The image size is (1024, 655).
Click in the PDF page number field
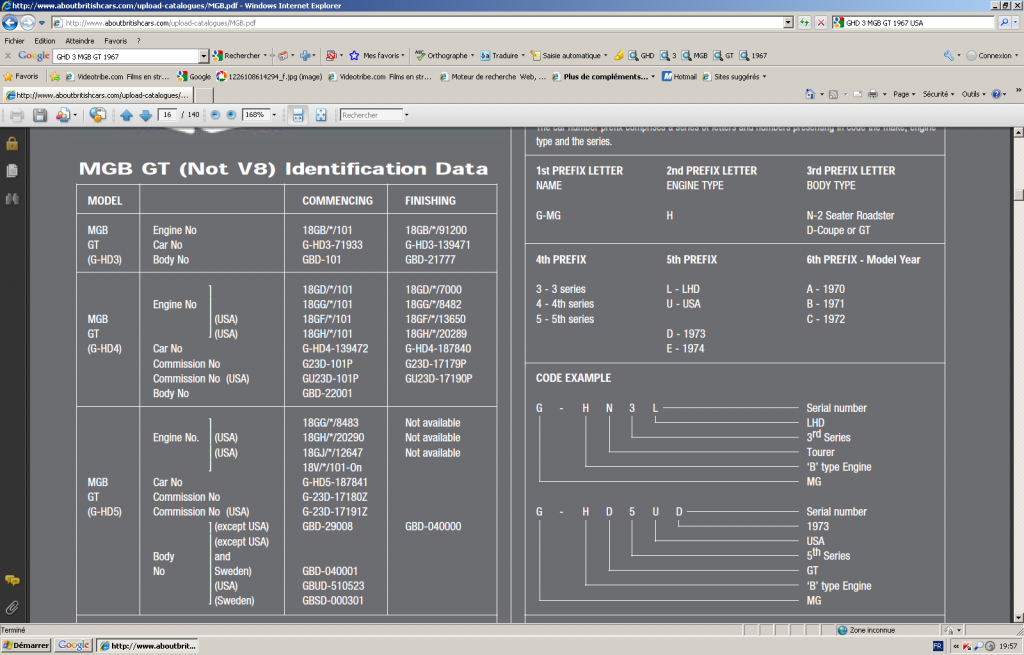click(x=168, y=115)
